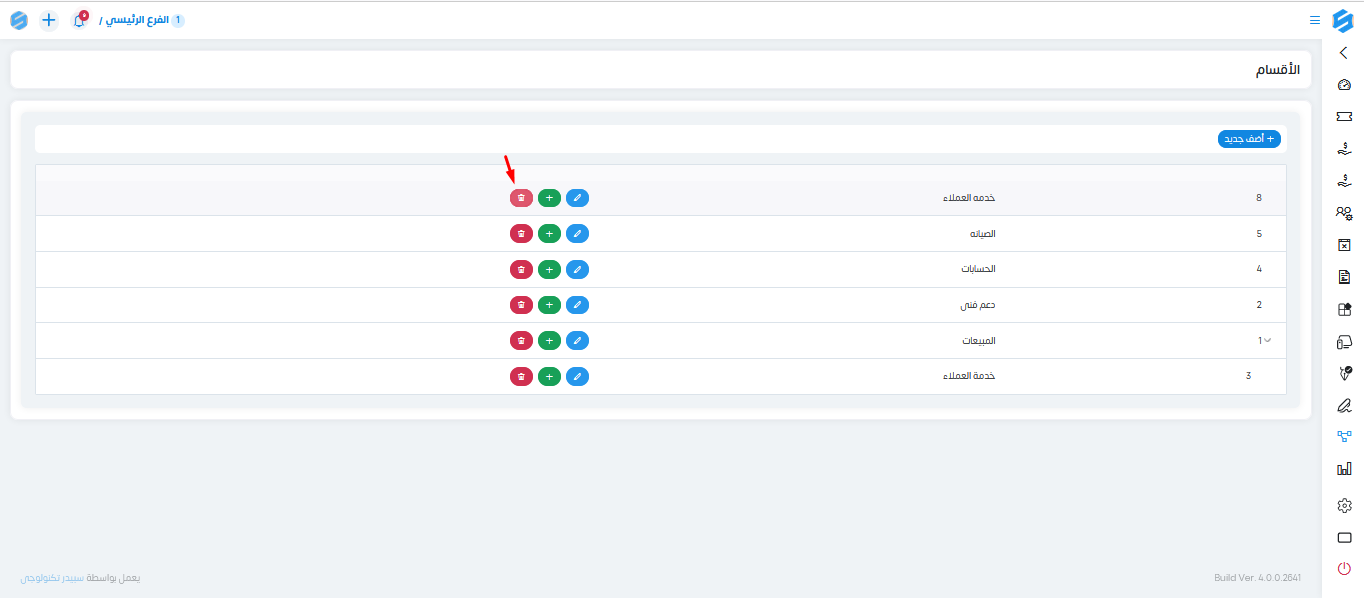Click the خدمة العملاء name in row 3
Screen dimensions: 1364x598
tap(969, 377)
